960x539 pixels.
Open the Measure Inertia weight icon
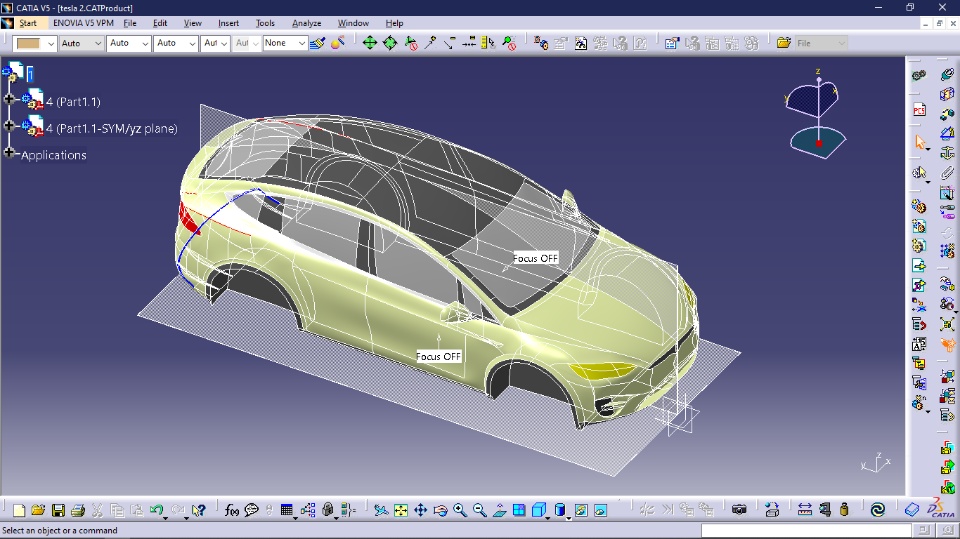click(x=844, y=510)
